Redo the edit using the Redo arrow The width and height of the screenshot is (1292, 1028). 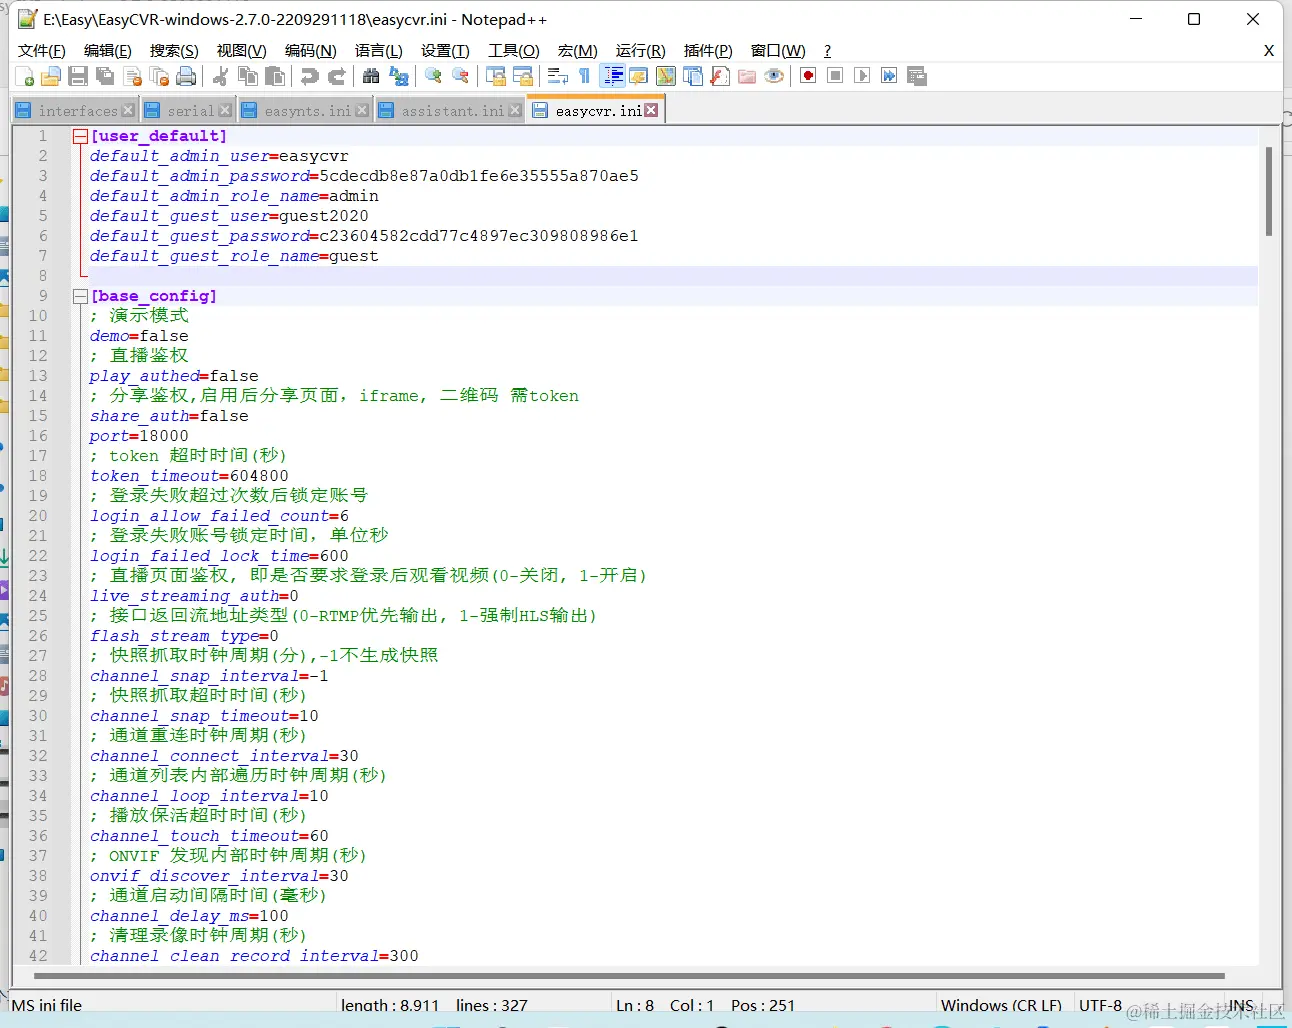pyautogui.click(x=337, y=76)
